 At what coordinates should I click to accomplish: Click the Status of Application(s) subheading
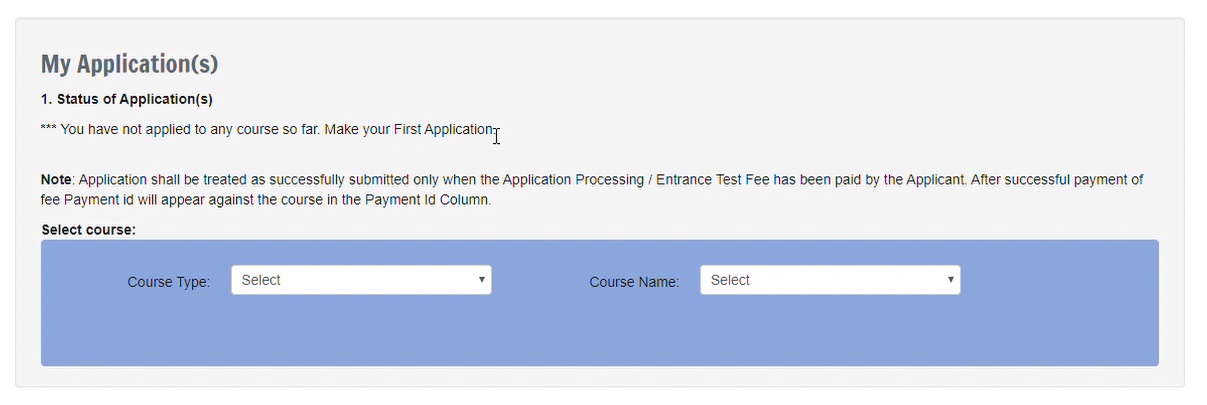pyautogui.click(x=127, y=99)
